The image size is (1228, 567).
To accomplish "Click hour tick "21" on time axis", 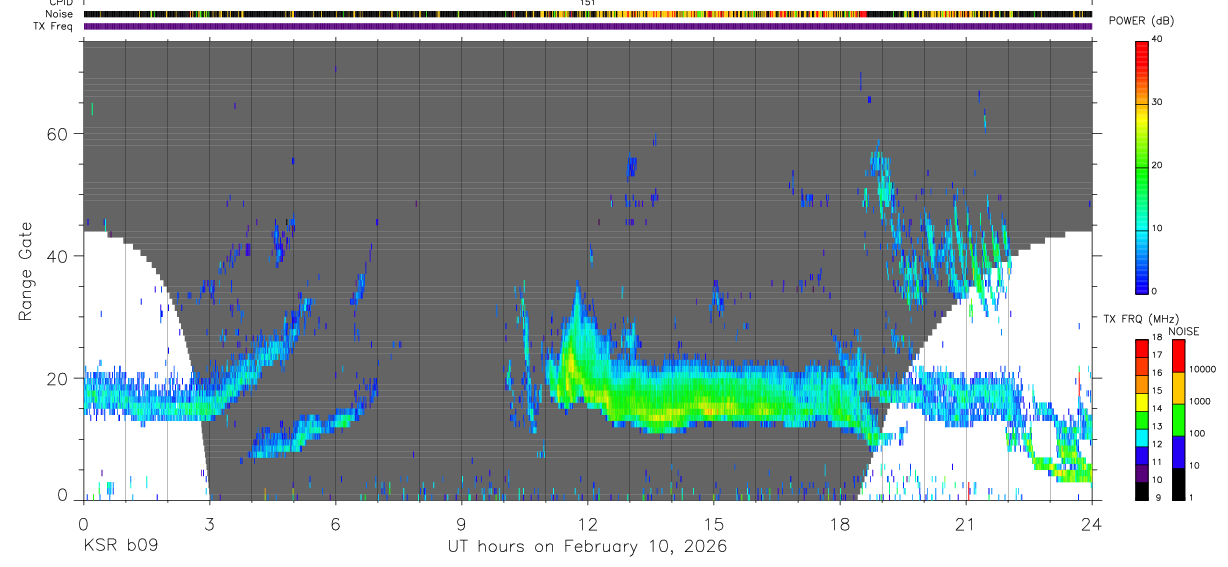I will point(966,524).
